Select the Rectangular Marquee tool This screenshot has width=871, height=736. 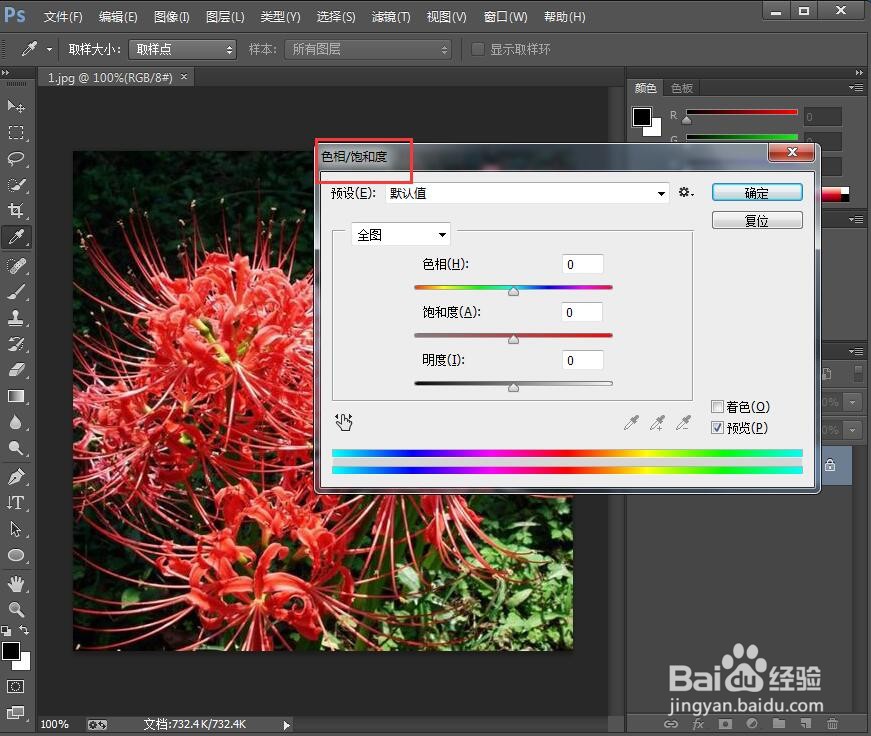coord(16,132)
